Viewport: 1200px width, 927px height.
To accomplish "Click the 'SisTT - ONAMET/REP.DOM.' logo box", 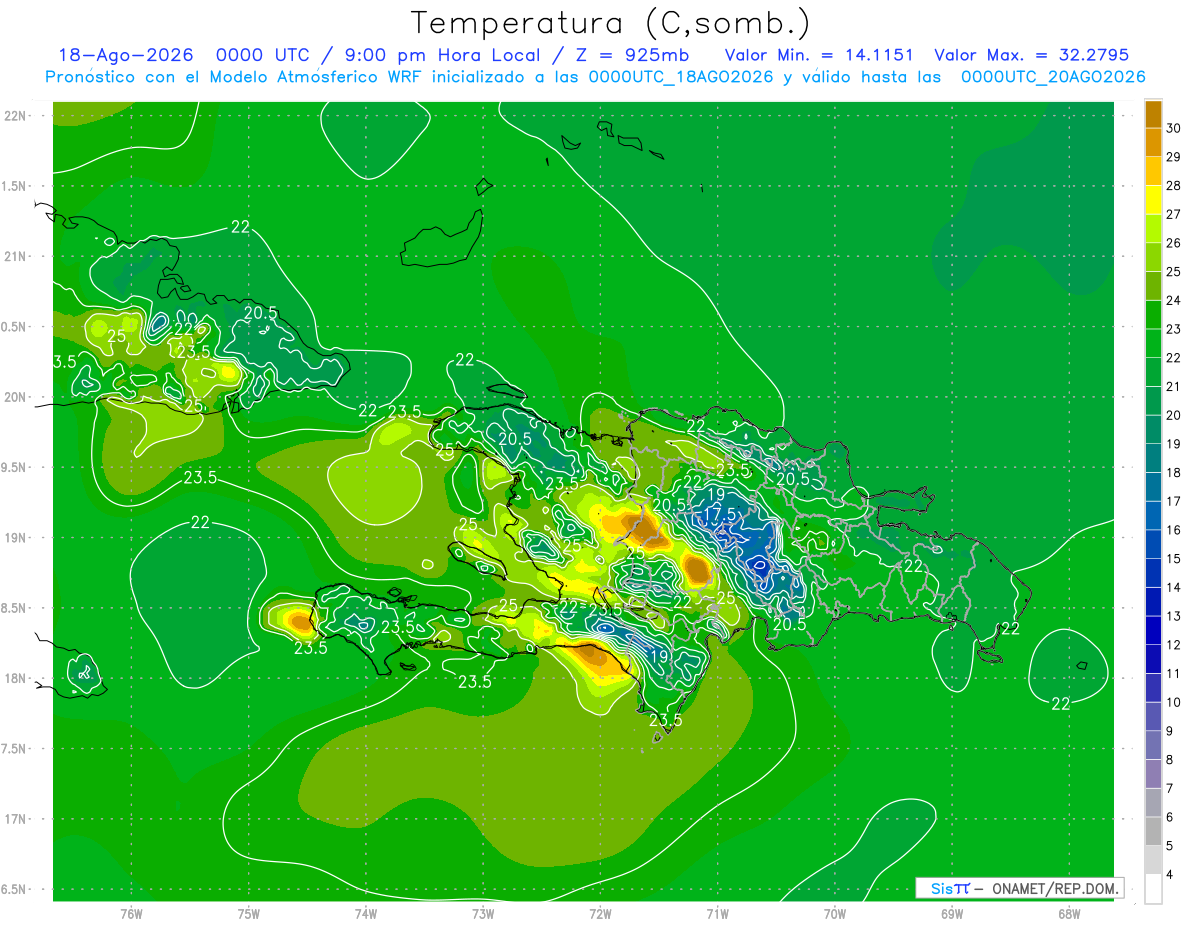I will (x=1019, y=888).
